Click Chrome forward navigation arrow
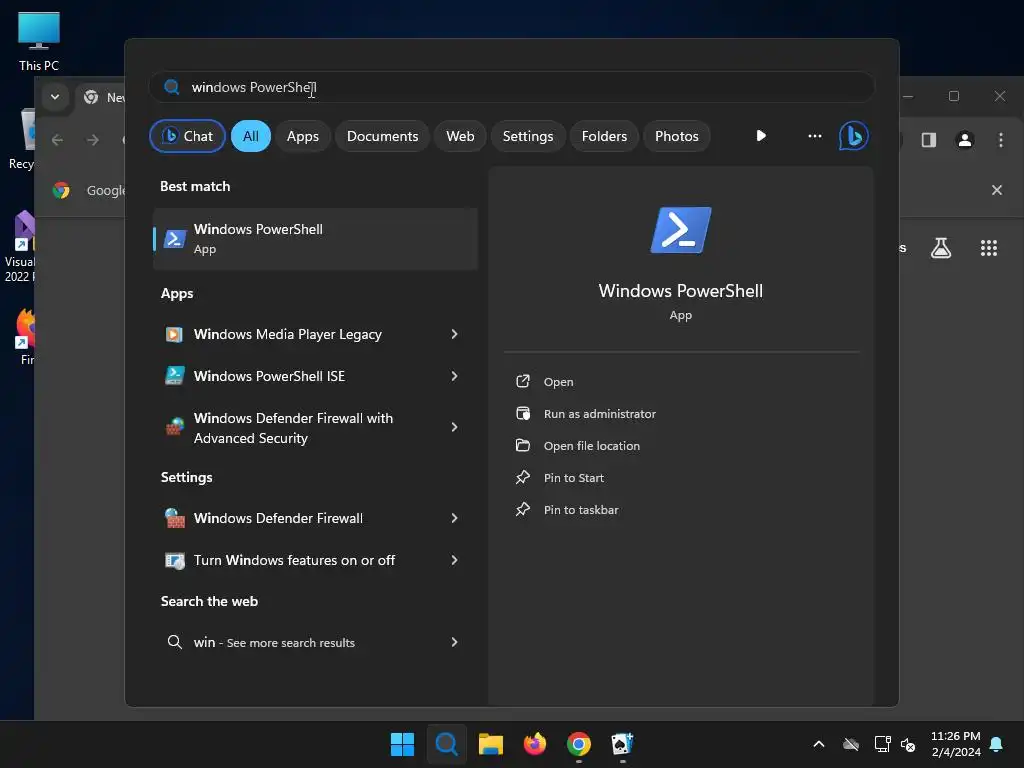This screenshot has width=1024, height=768. 93,140
